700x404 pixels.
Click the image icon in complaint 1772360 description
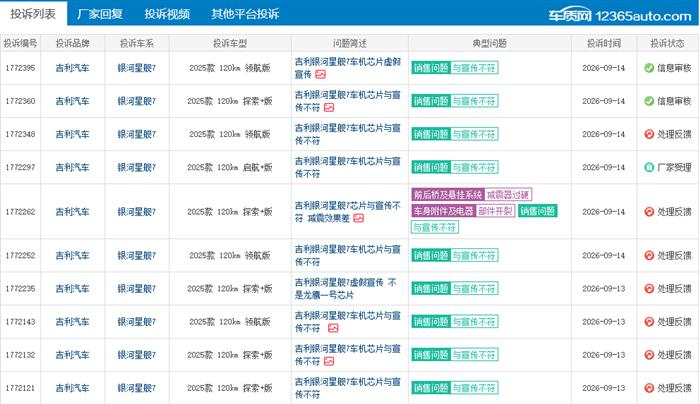point(329,108)
